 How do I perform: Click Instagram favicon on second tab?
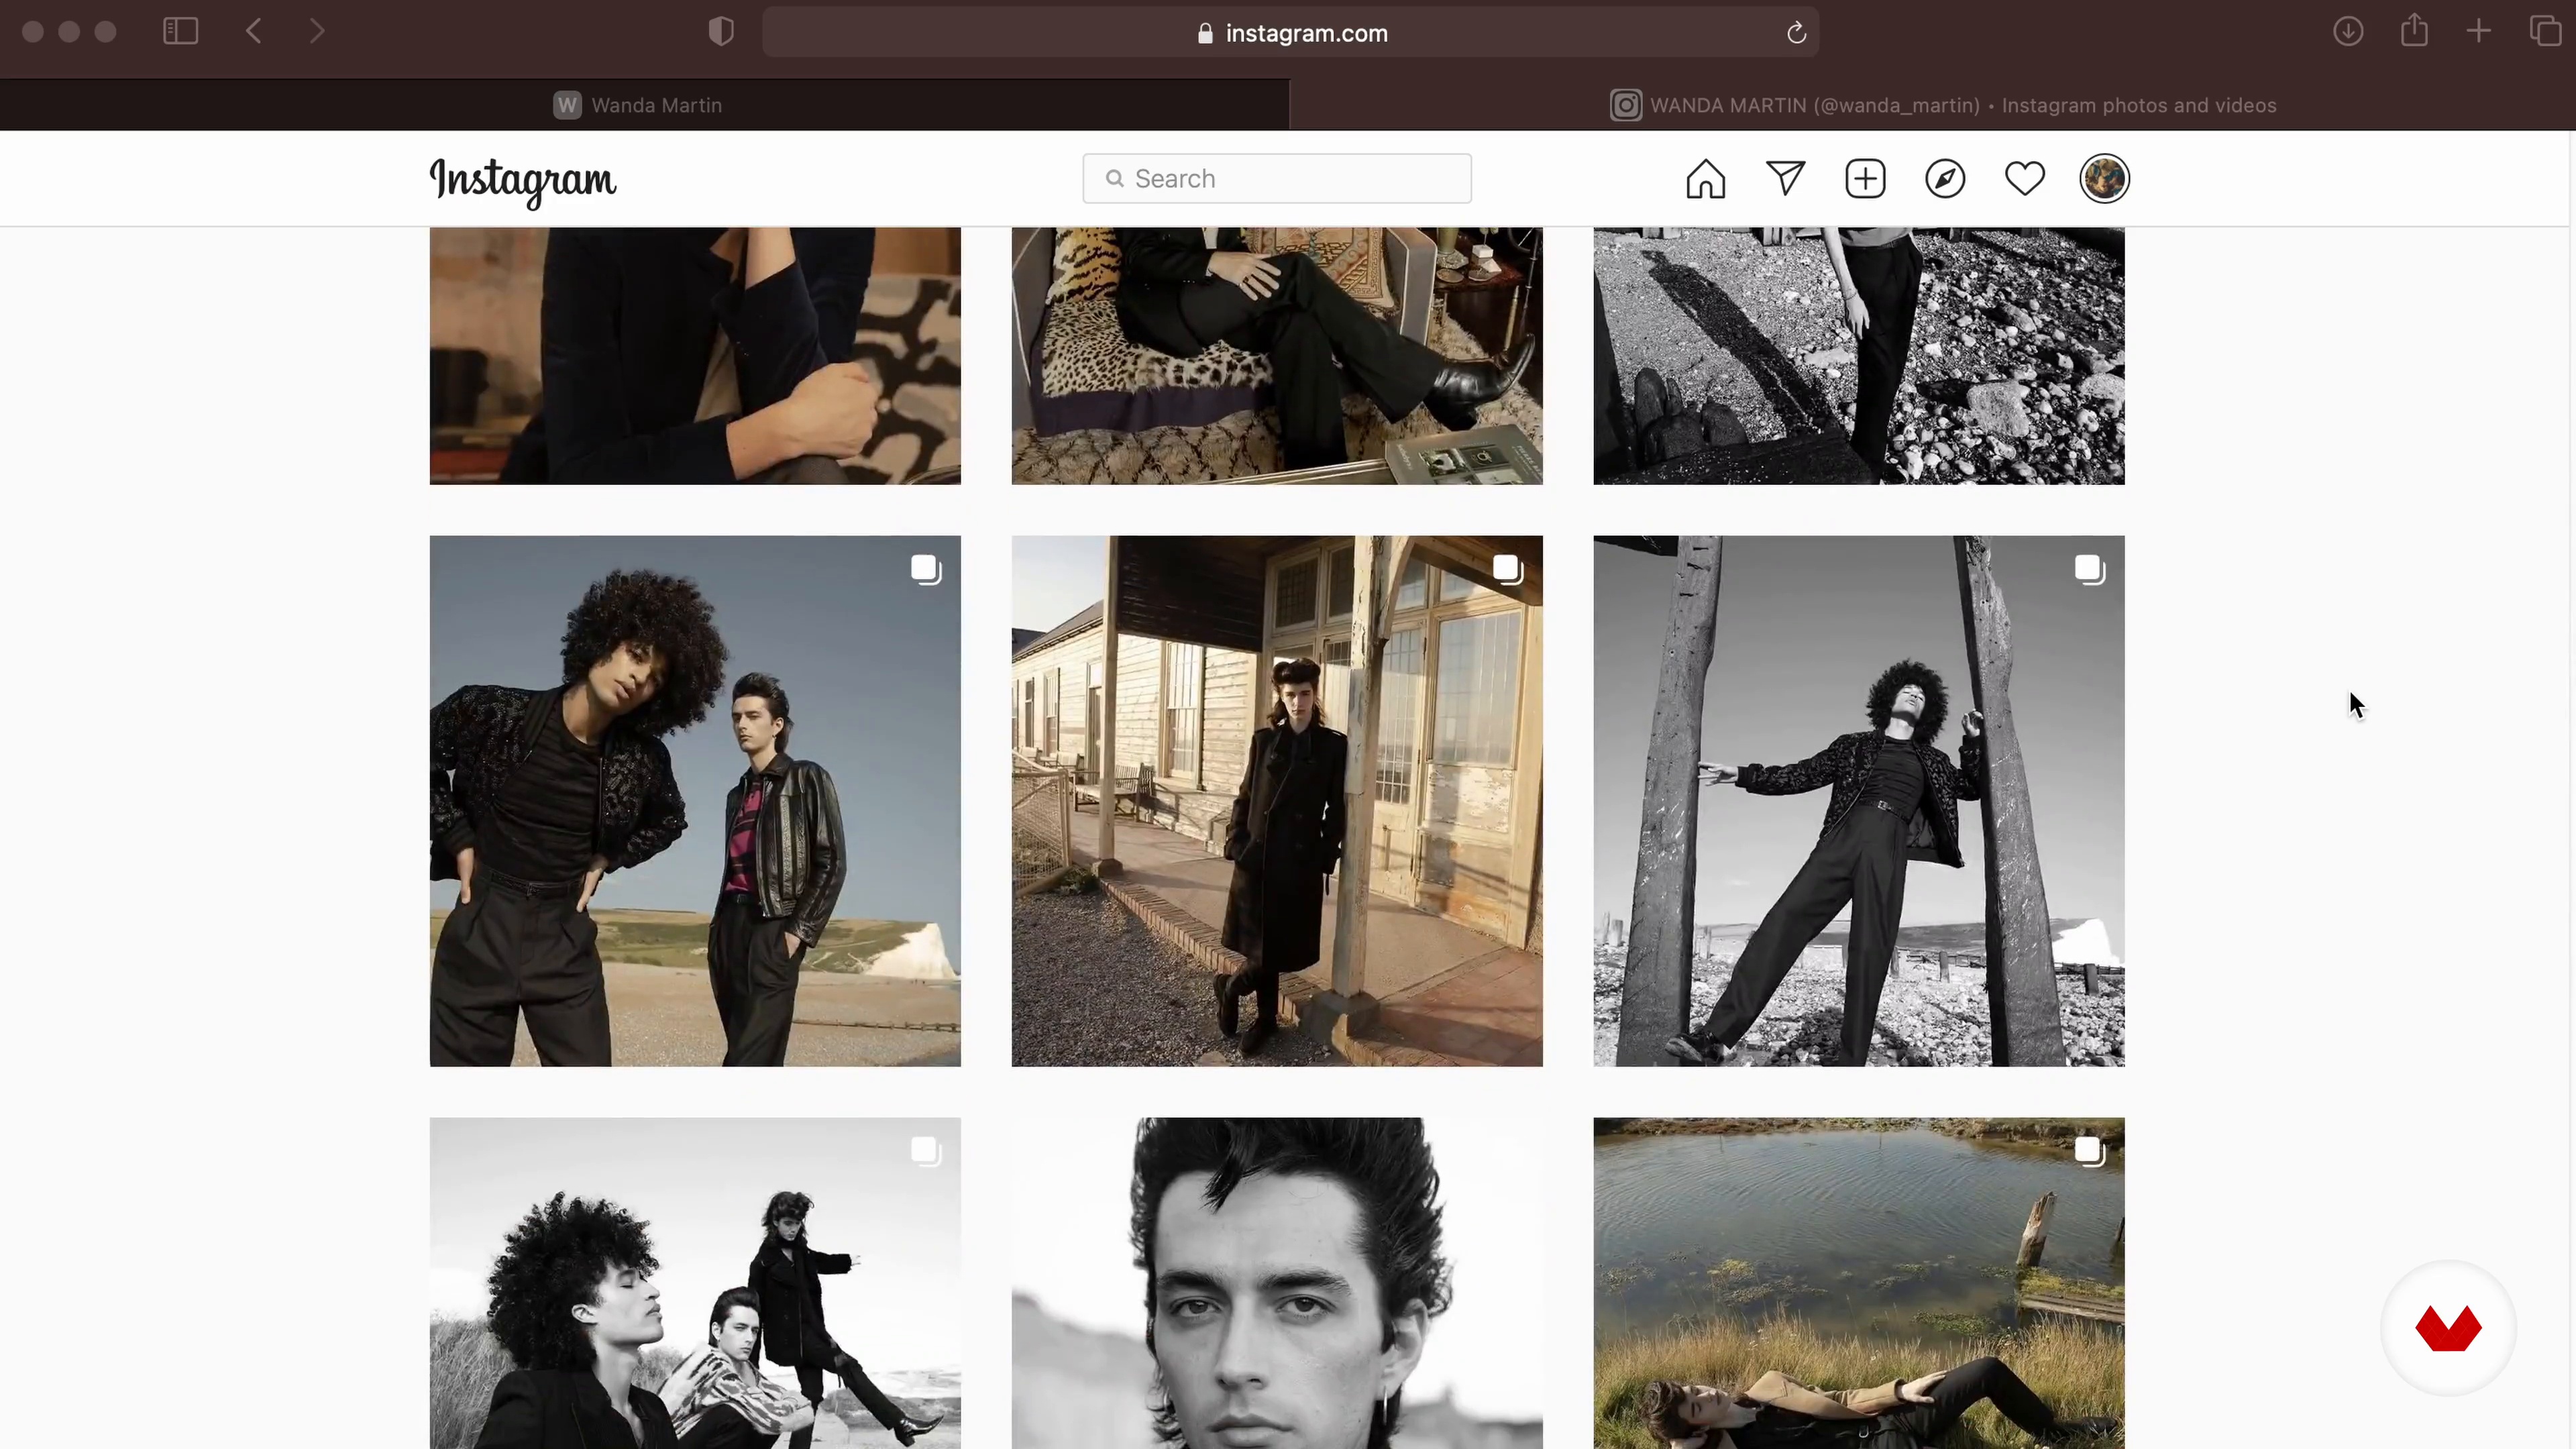coord(1625,105)
